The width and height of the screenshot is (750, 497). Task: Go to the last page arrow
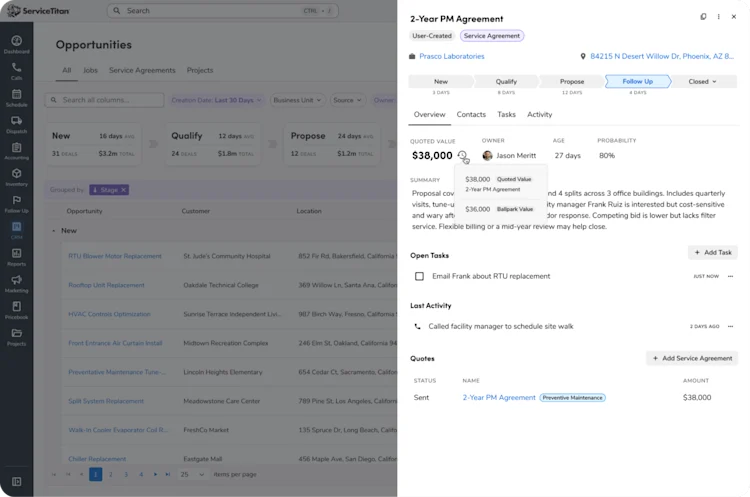coord(167,475)
